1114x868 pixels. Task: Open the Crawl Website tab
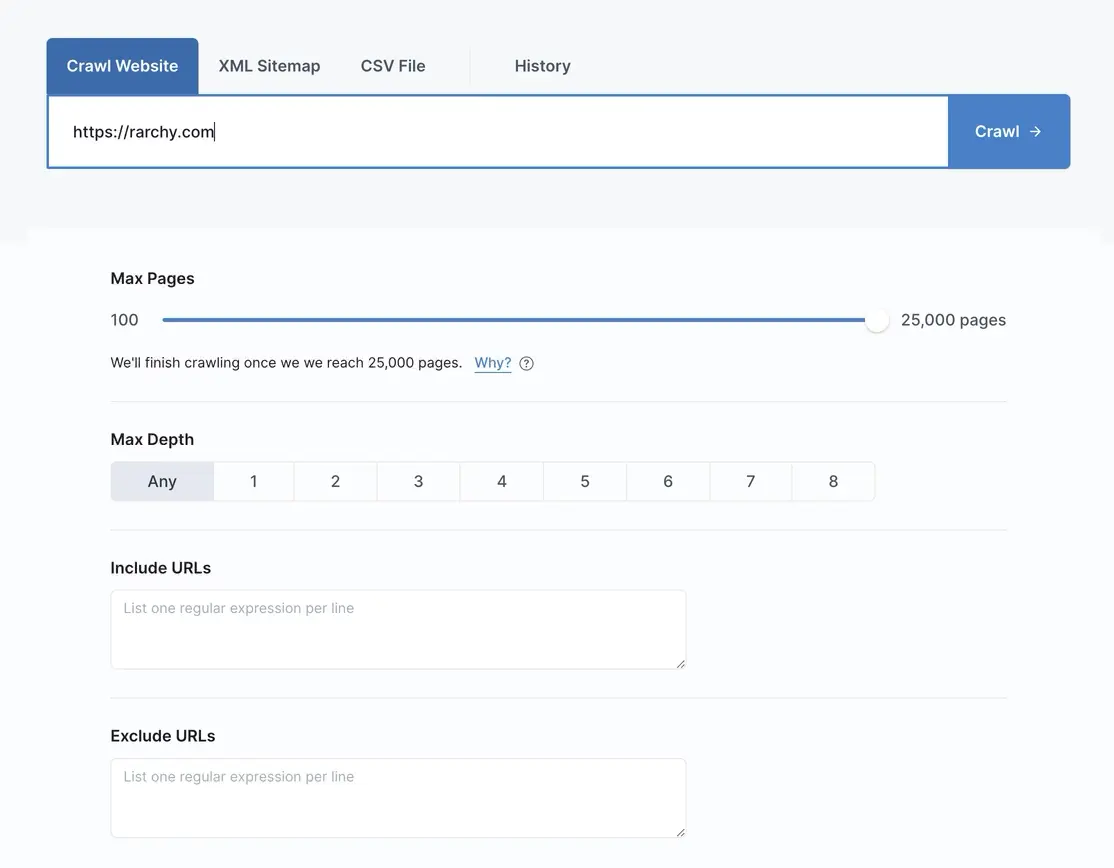(x=122, y=66)
